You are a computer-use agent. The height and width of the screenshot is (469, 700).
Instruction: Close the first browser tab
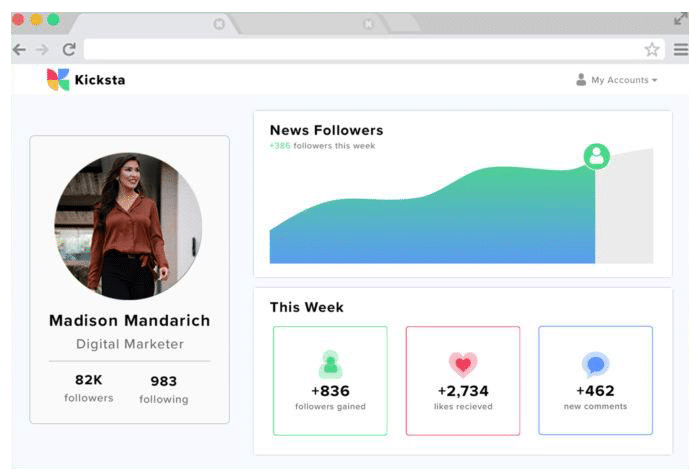tap(219, 24)
